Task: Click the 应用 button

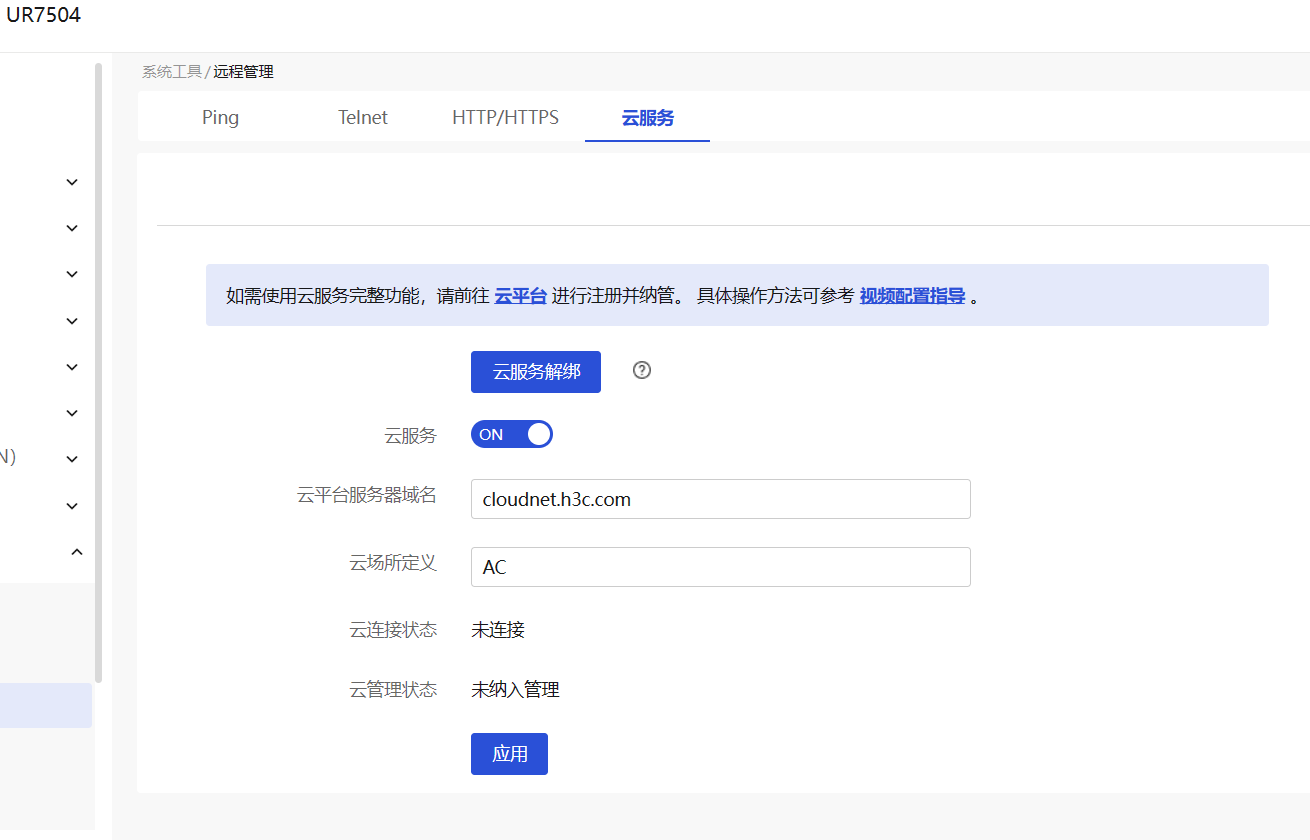Action: [x=509, y=754]
